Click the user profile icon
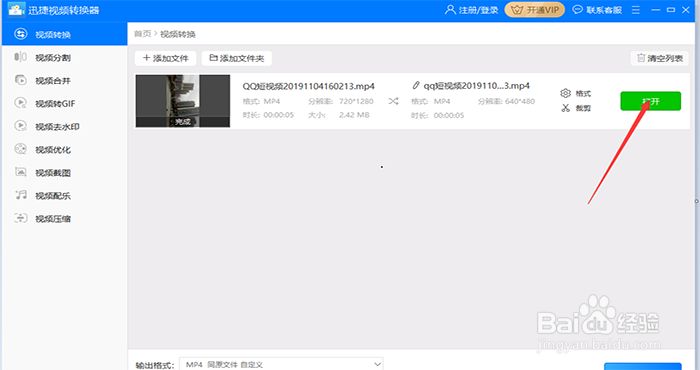Image resolution: width=700 pixels, height=370 pixels. 450,9
